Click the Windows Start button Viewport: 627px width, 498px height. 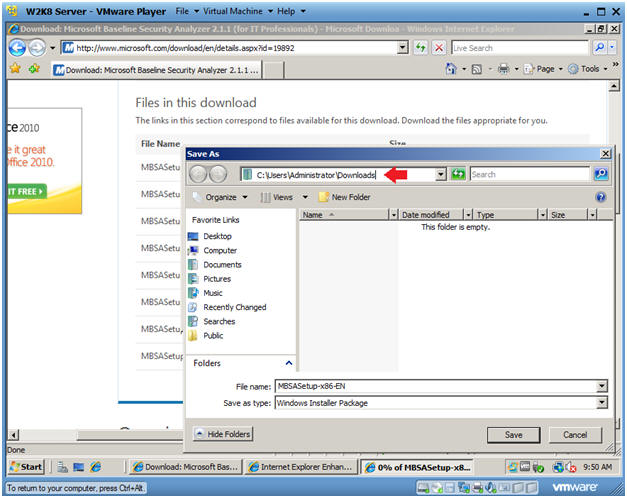[x=26, y=467]
